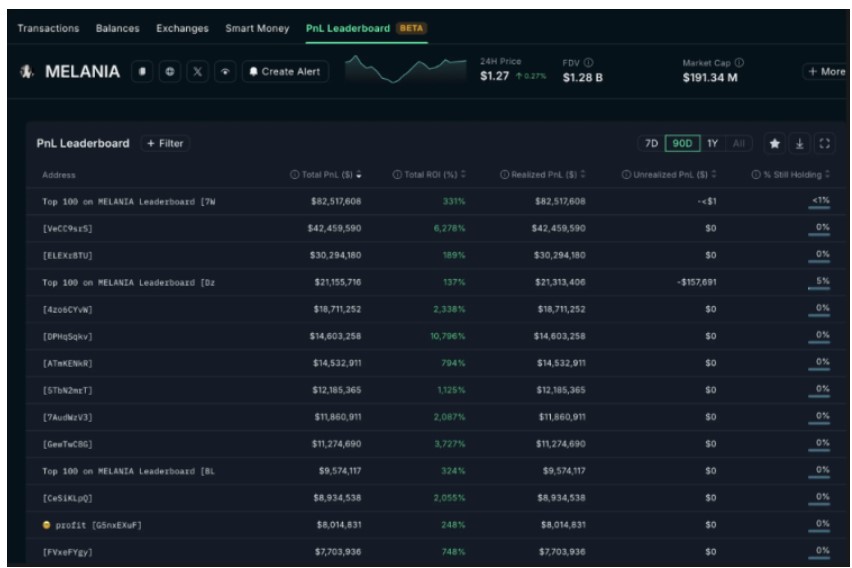Open address [4zo6CYvW]
Screen dimensions: 852x568
point(67,310)
